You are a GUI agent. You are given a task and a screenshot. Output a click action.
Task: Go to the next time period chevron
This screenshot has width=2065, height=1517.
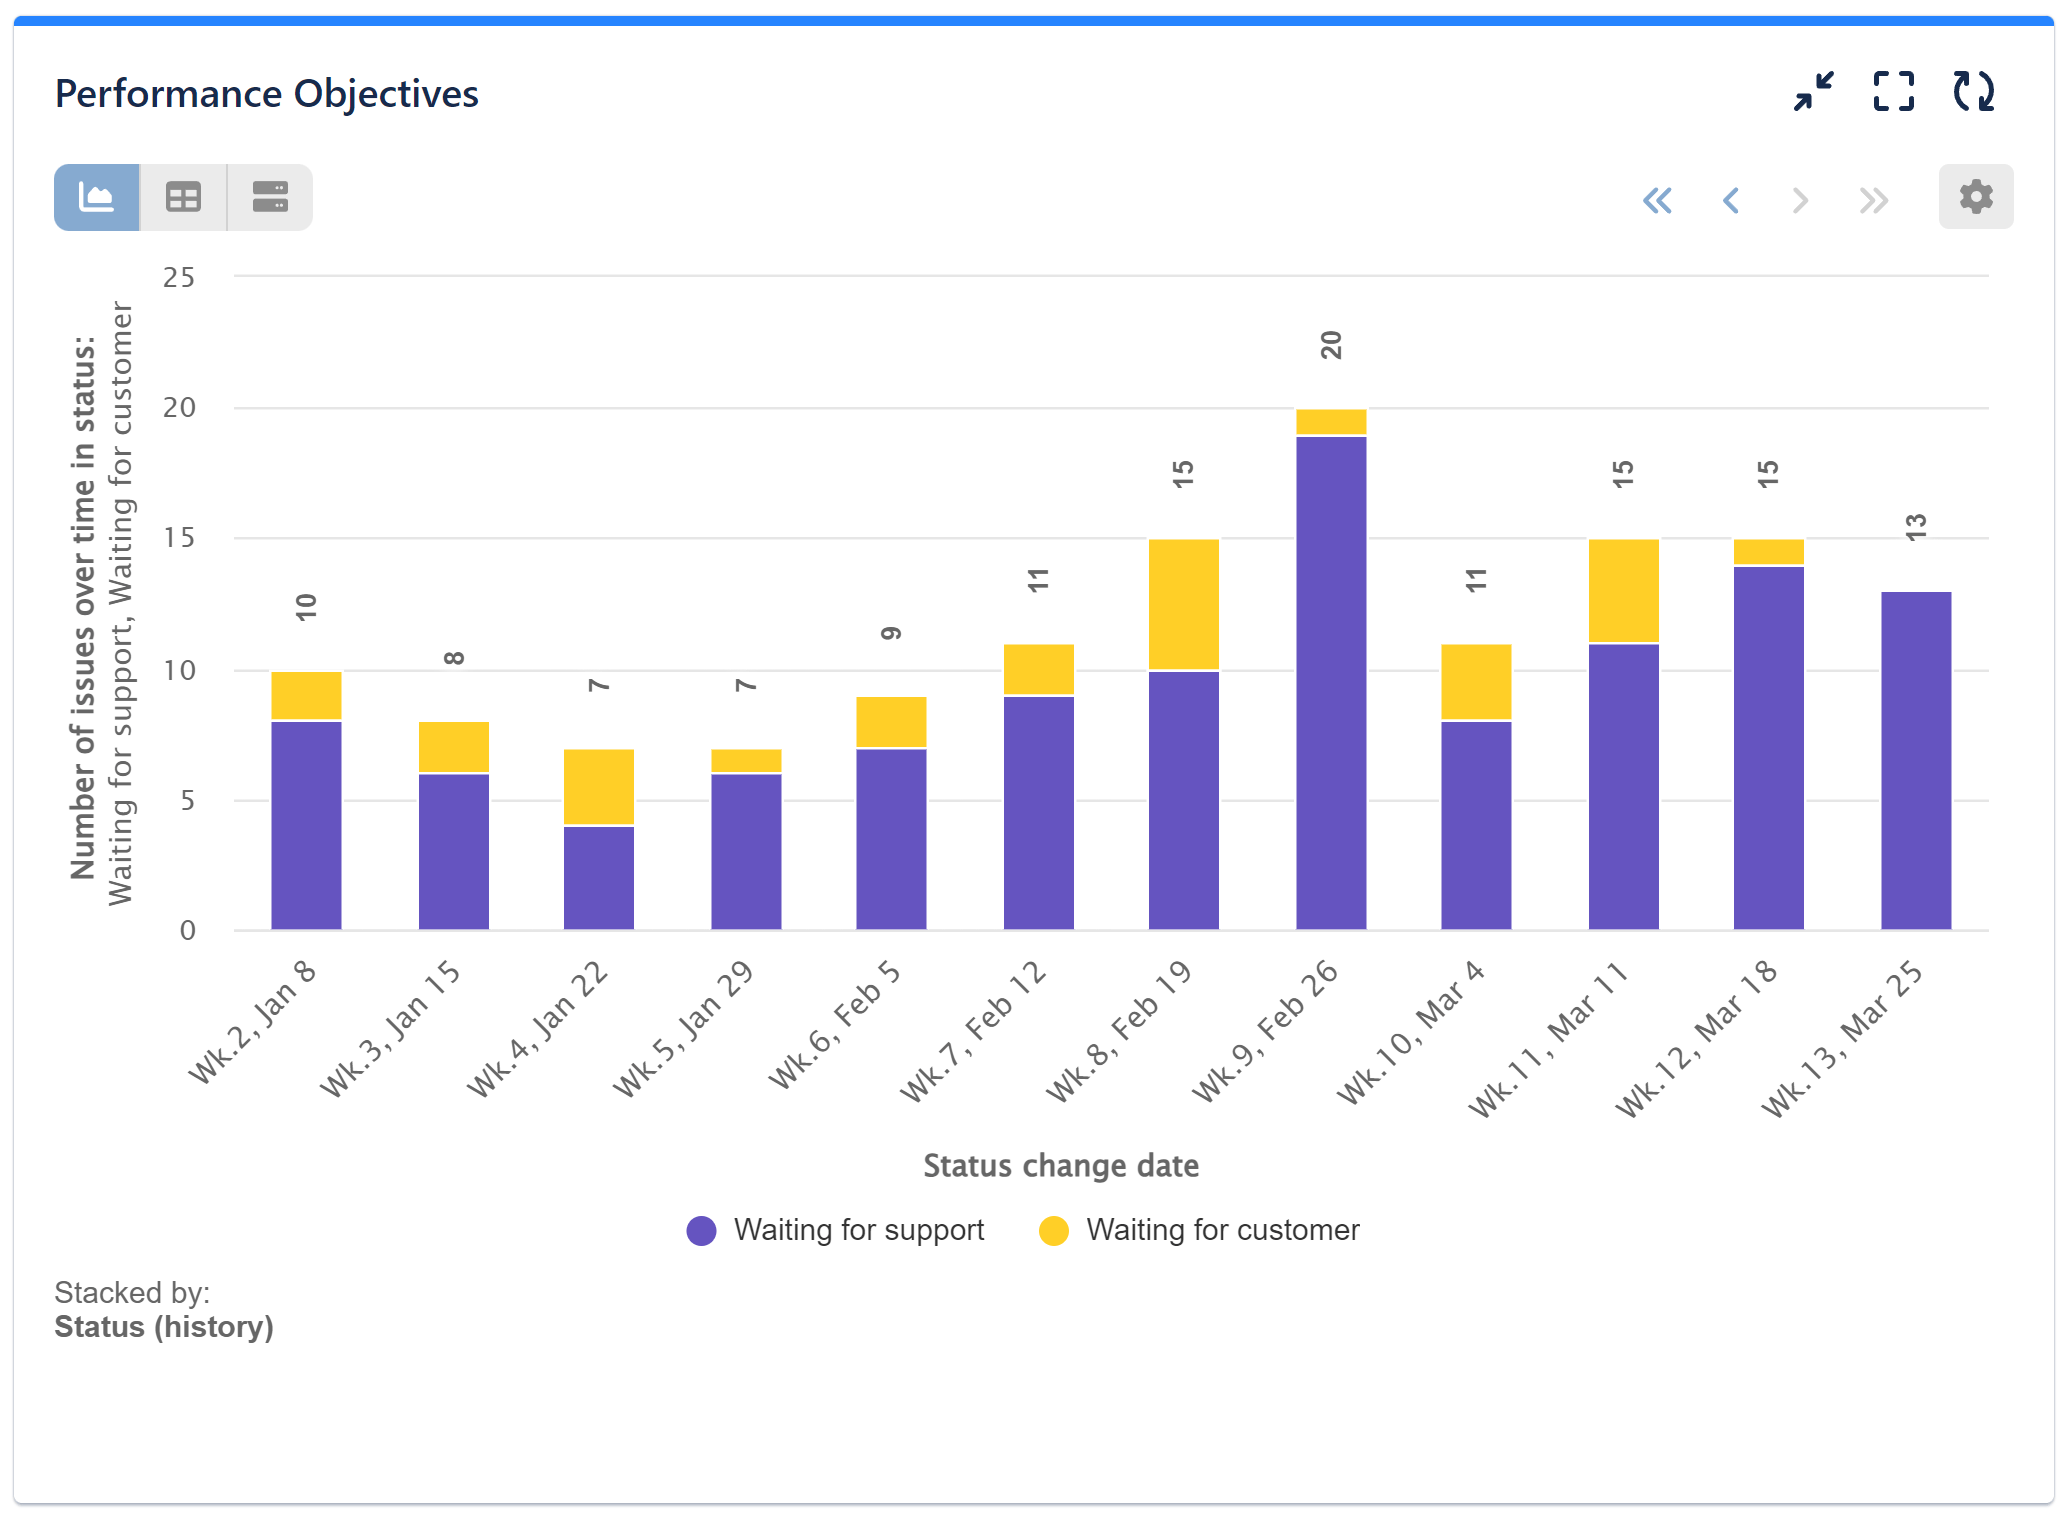click(x=1800, y=200)
